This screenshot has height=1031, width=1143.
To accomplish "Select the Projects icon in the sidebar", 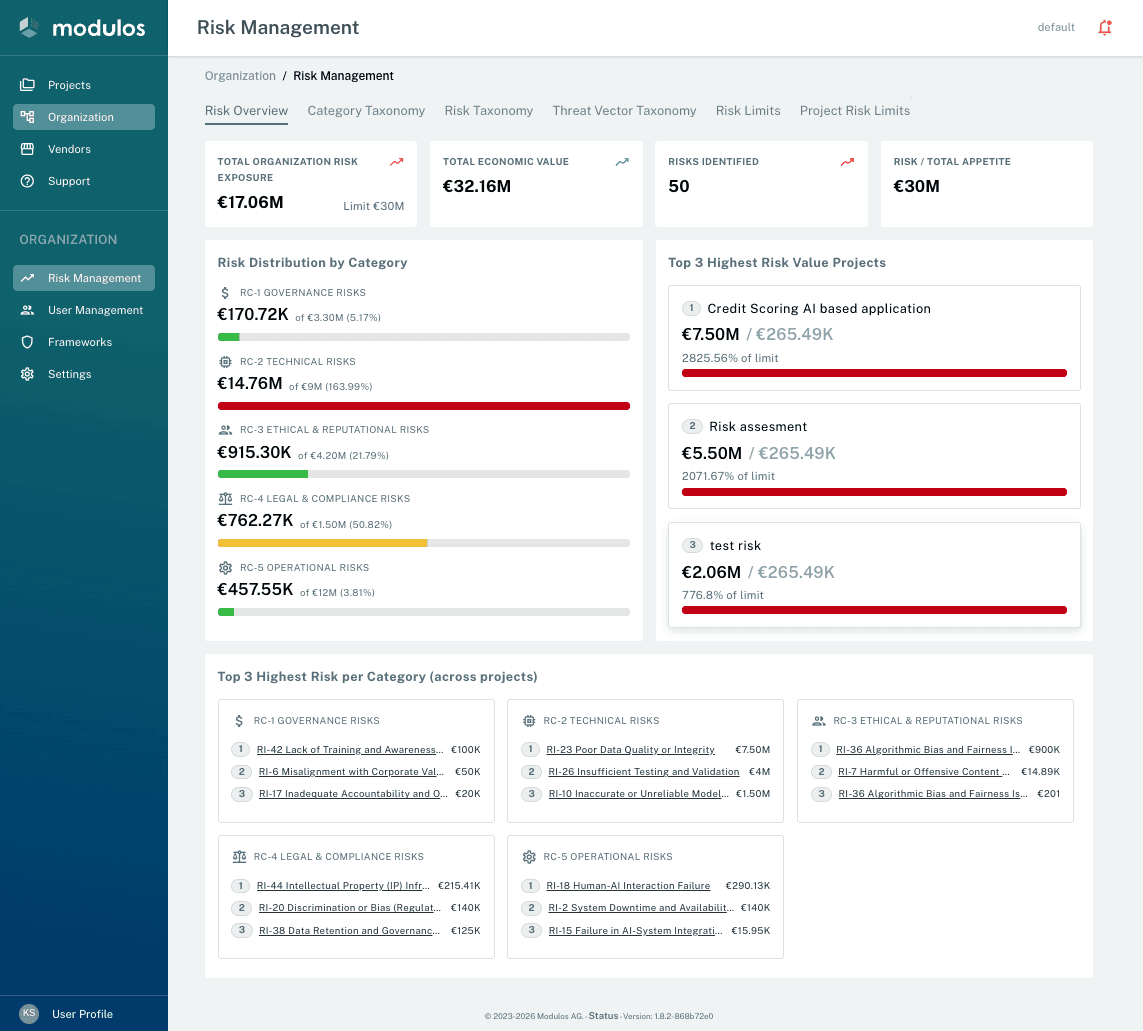I will [29, 85].
